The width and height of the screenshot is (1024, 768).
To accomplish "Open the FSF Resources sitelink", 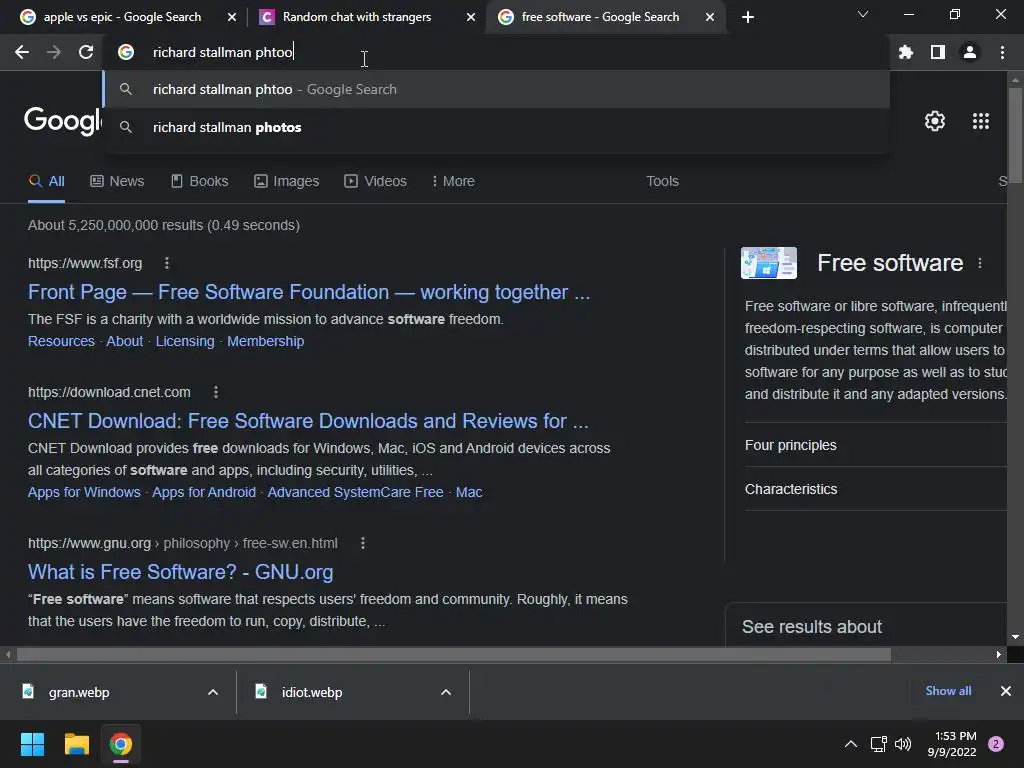I will [x=61, y=342].
